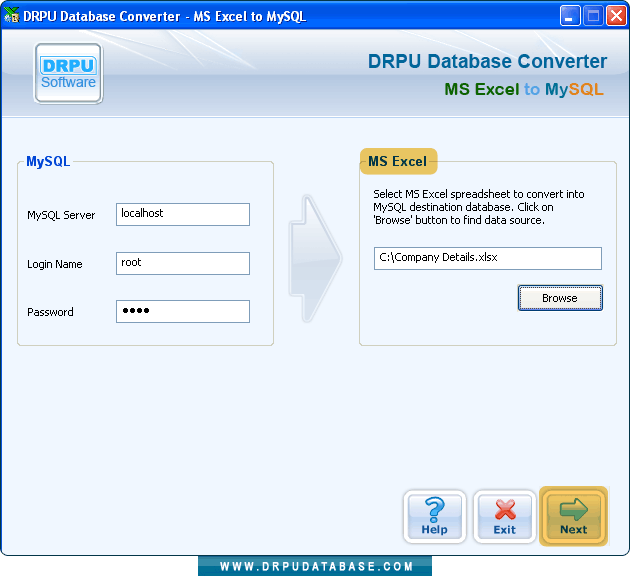This screenshot has height=576, width=630.
Task: Click the Excel file path field
Action: point(488,258)
